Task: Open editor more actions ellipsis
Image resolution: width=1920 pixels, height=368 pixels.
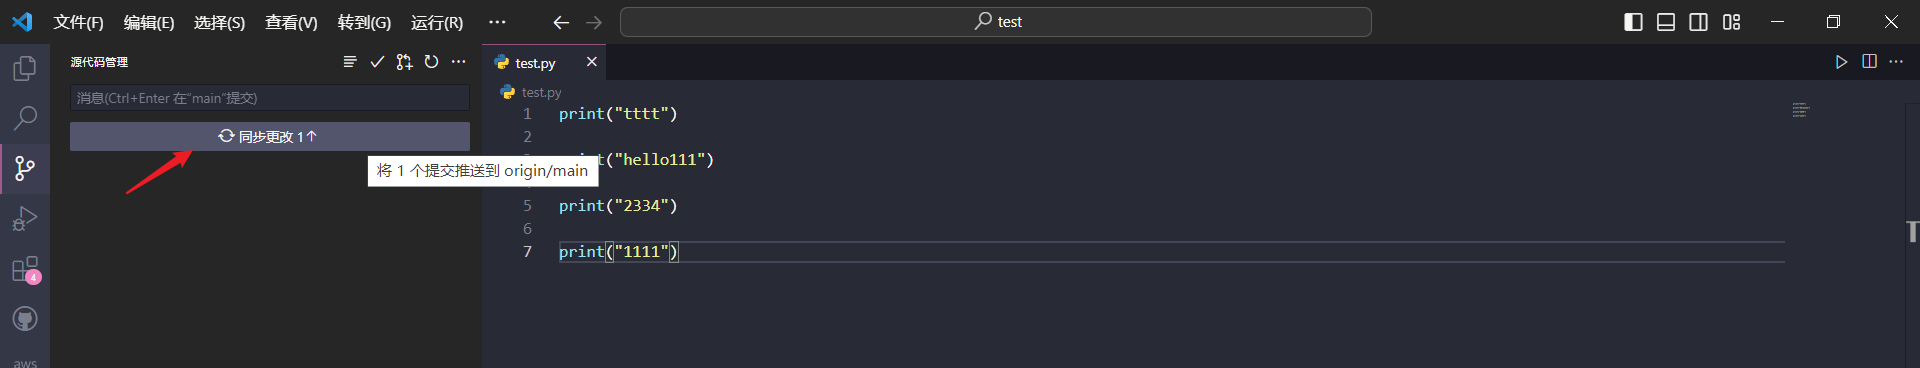Action: tap(1896, 62)
